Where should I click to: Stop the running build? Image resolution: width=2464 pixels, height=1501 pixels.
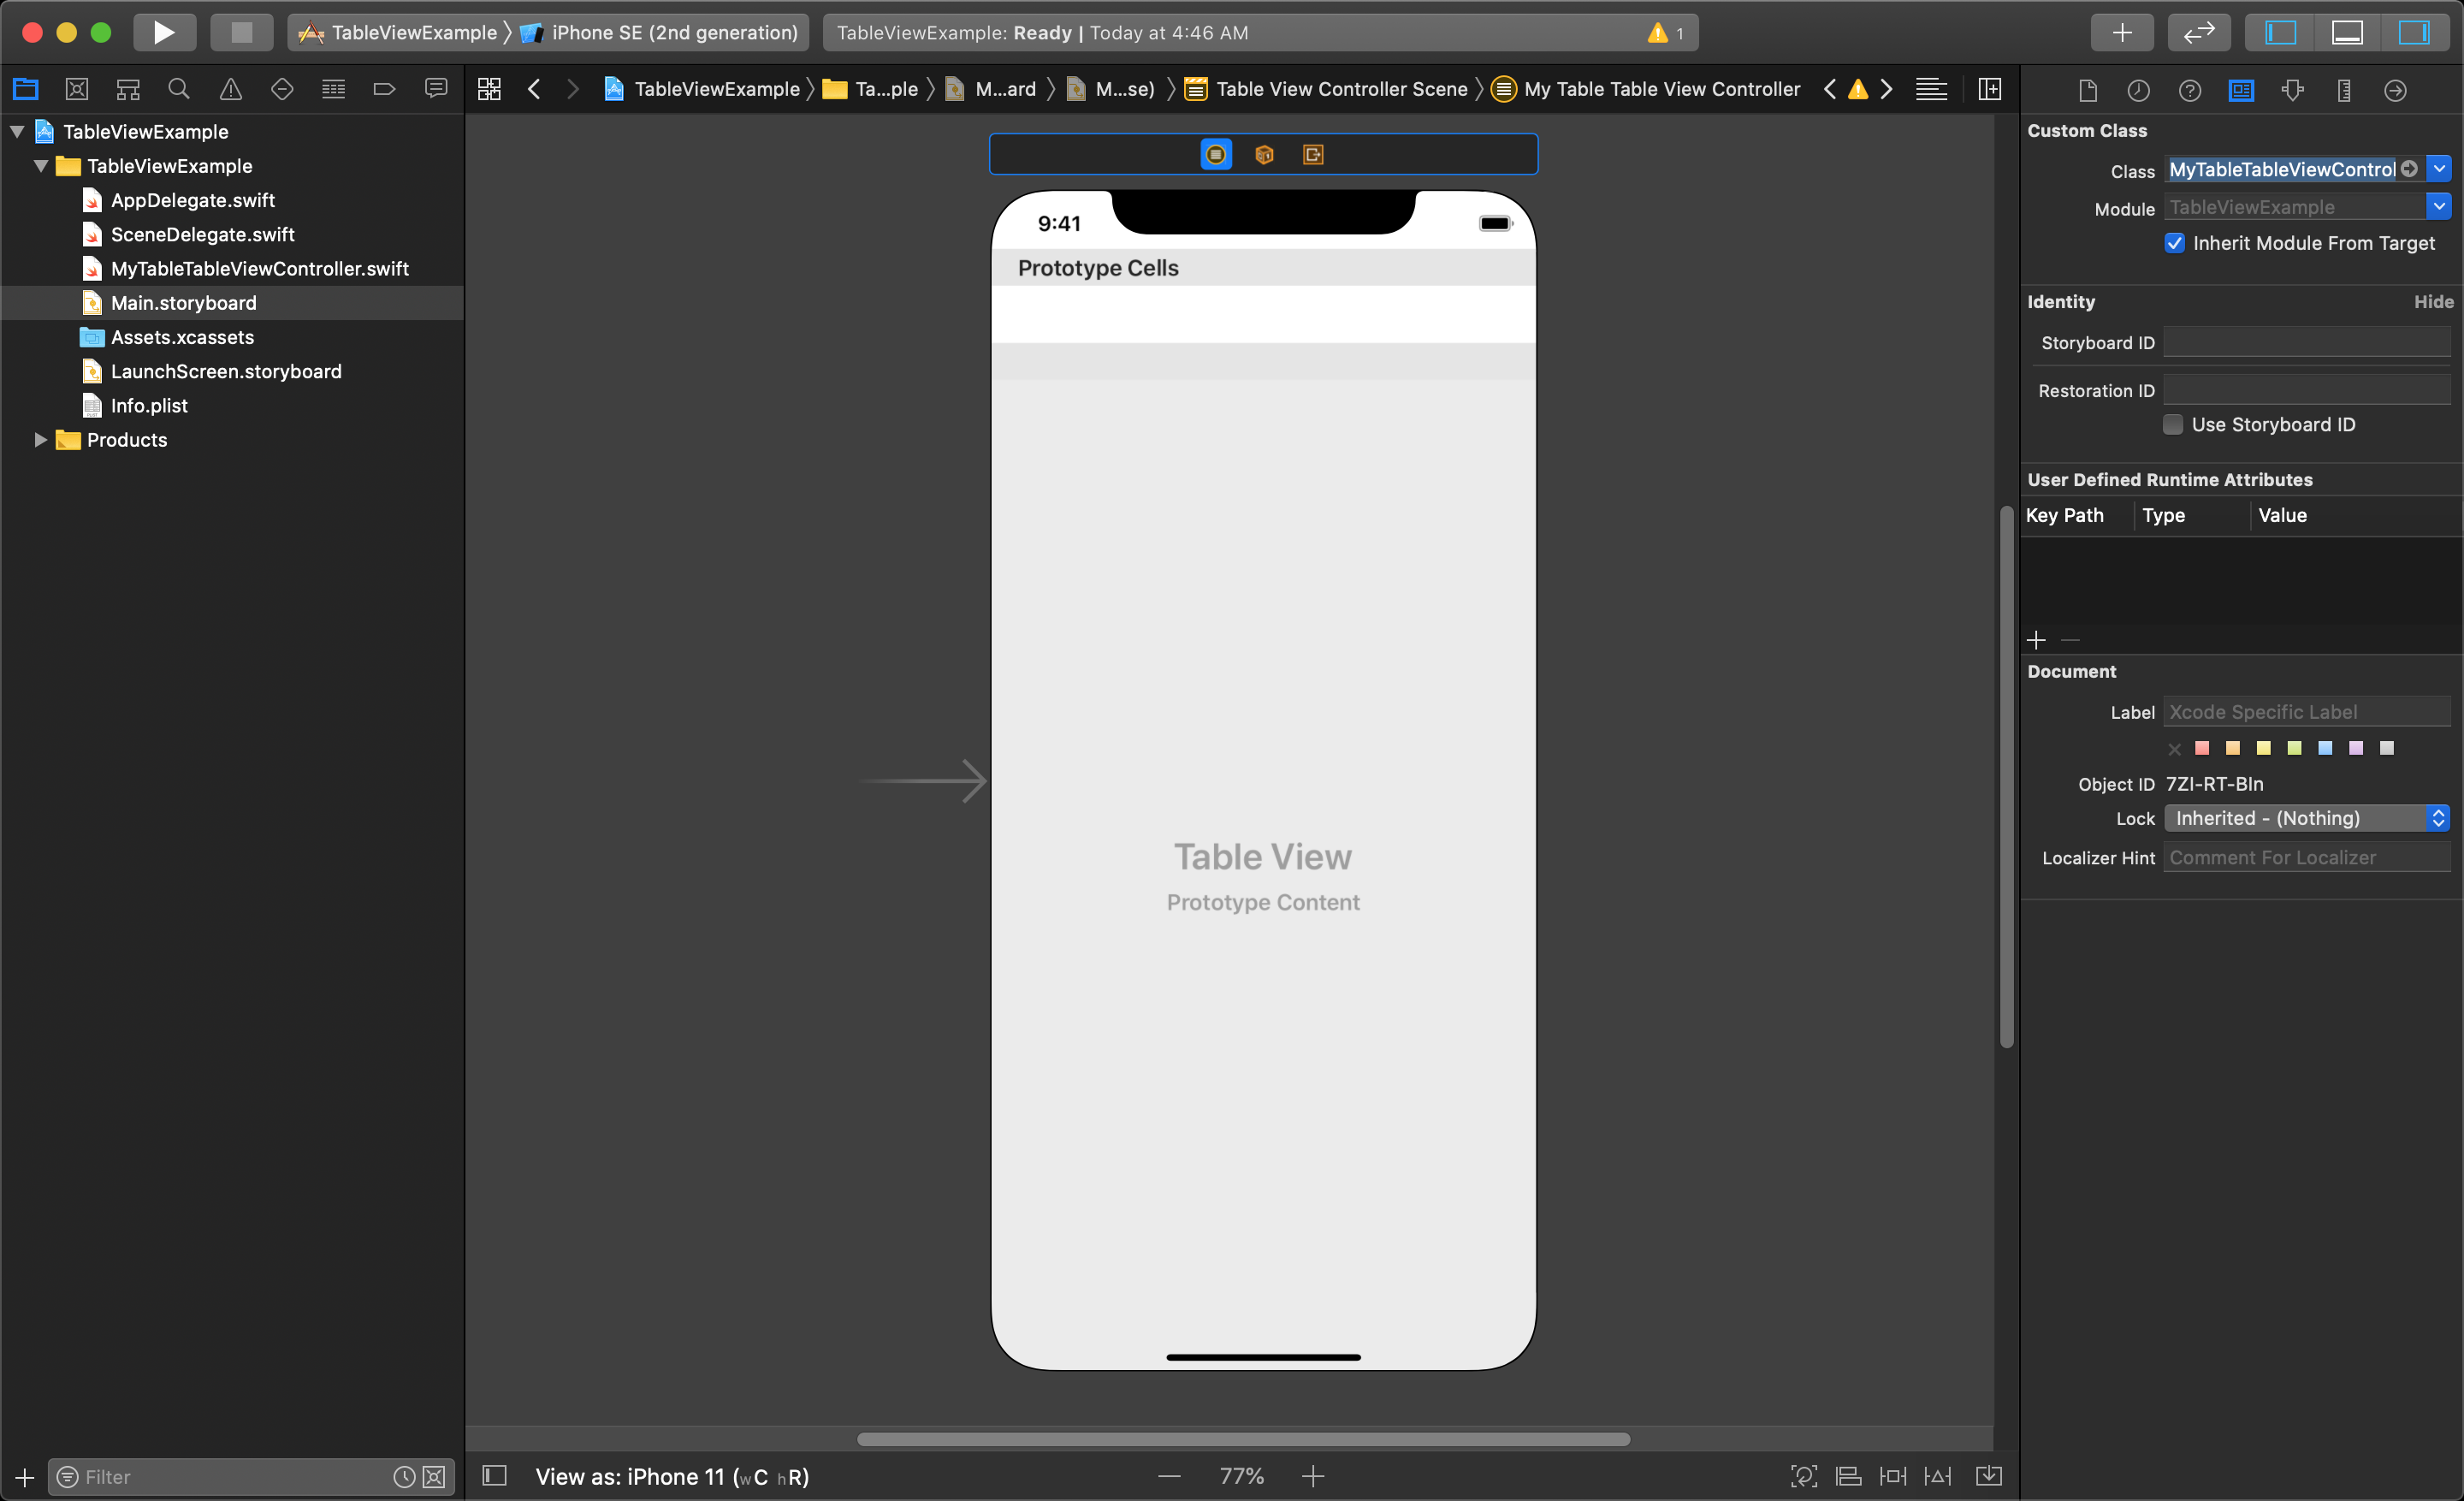pyautogui.click(x=241, y=32)
